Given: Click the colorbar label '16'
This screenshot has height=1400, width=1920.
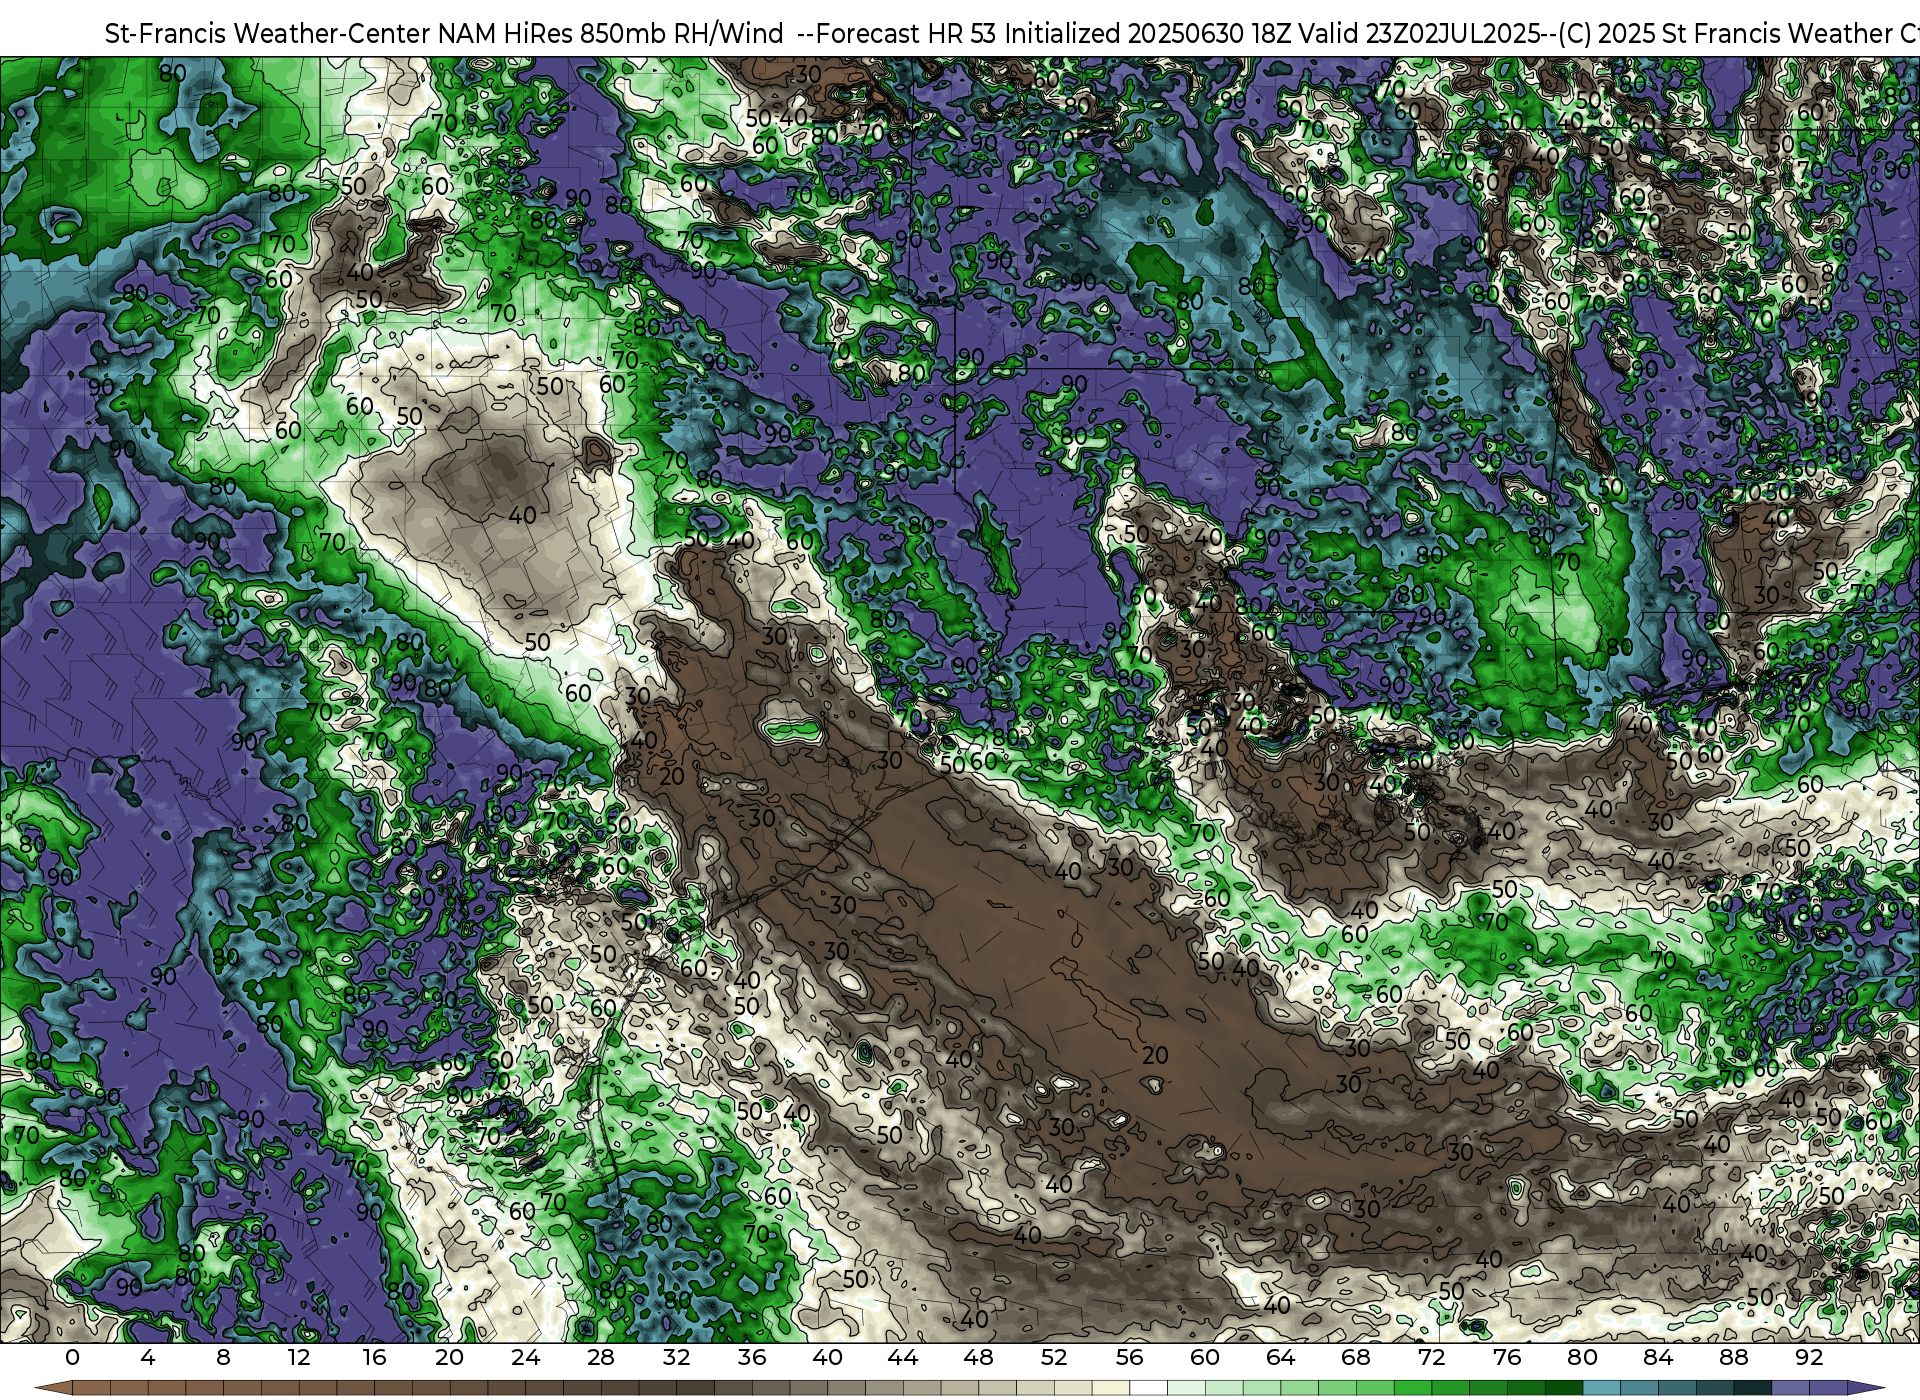Looking at the screenshot, I should (374, 1357).
